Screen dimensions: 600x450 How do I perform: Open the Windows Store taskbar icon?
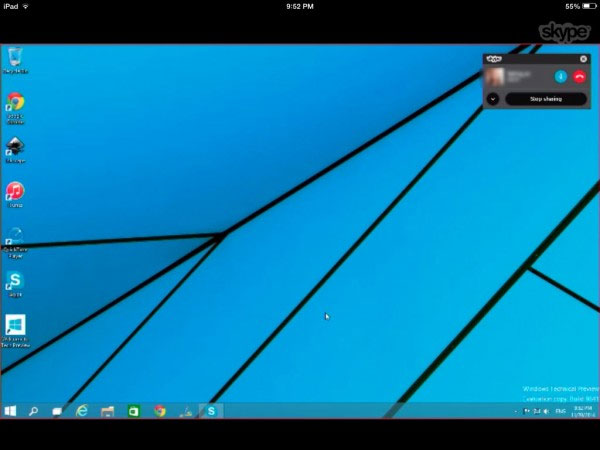[134, 411]
